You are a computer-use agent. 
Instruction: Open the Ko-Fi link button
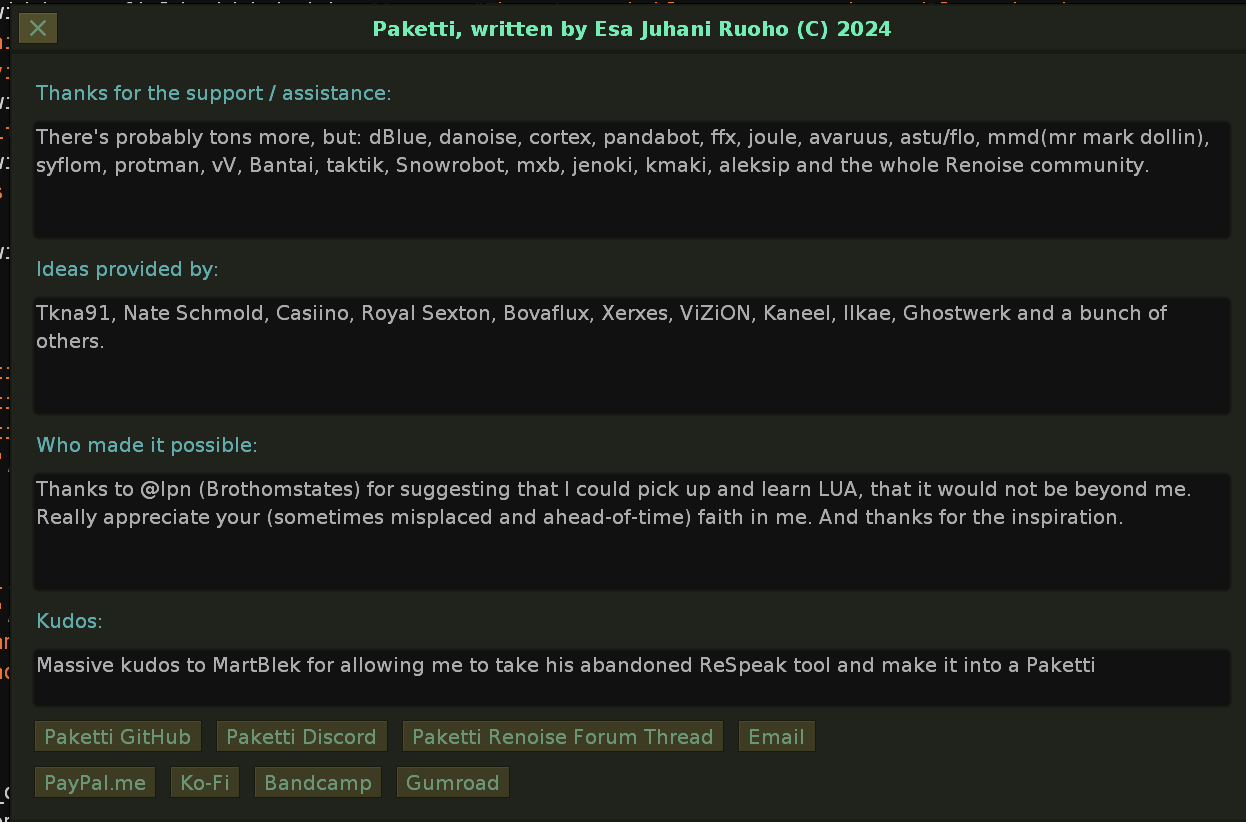tap(205, 783)
